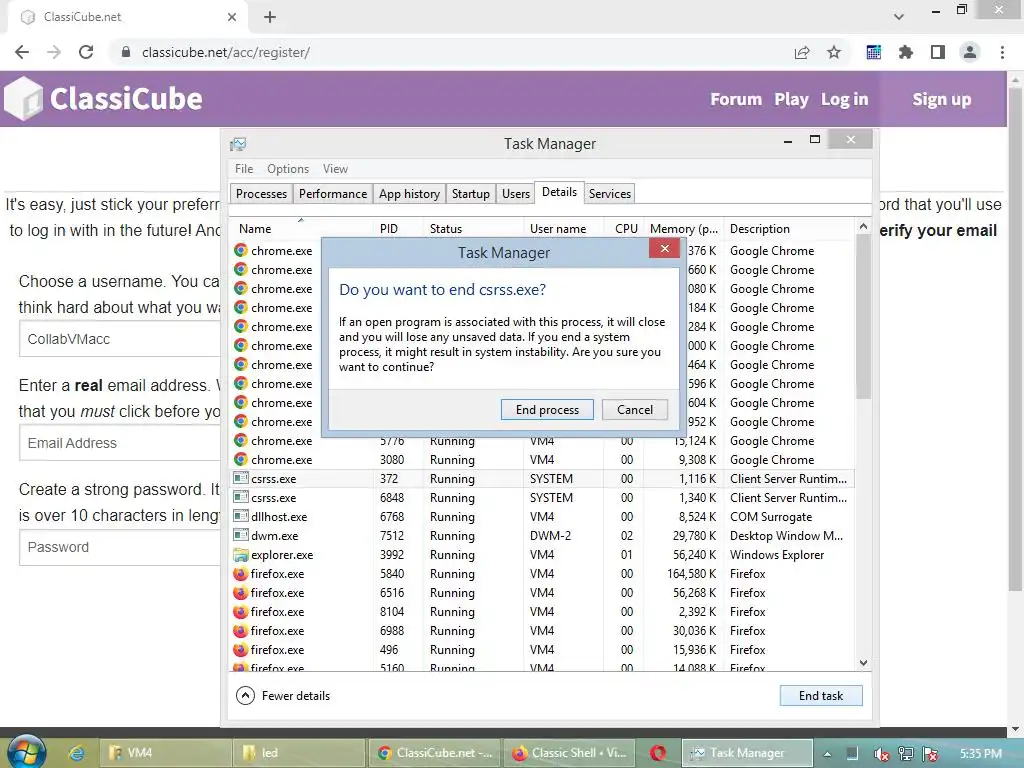Click firefox.exe icon with PID 5840

pyautogui.click(x=240, y=573)
